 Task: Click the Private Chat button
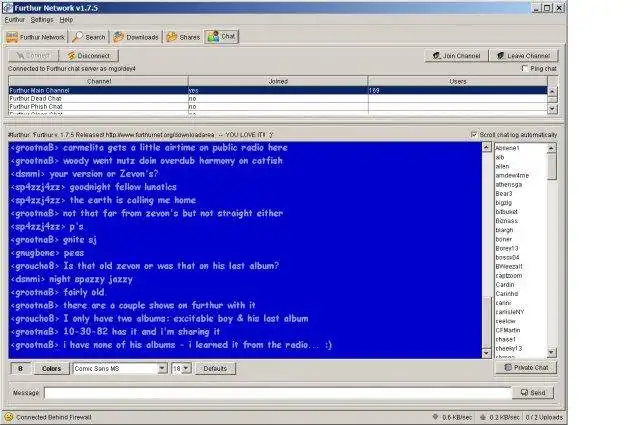[526, 367]
